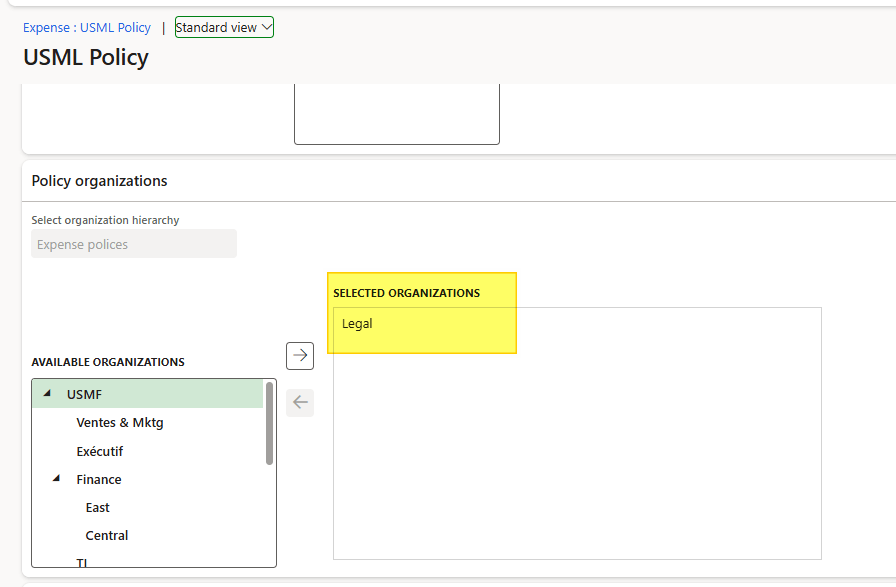
Task: Collapse the Policy organizations section header
Action: (100, 181)
